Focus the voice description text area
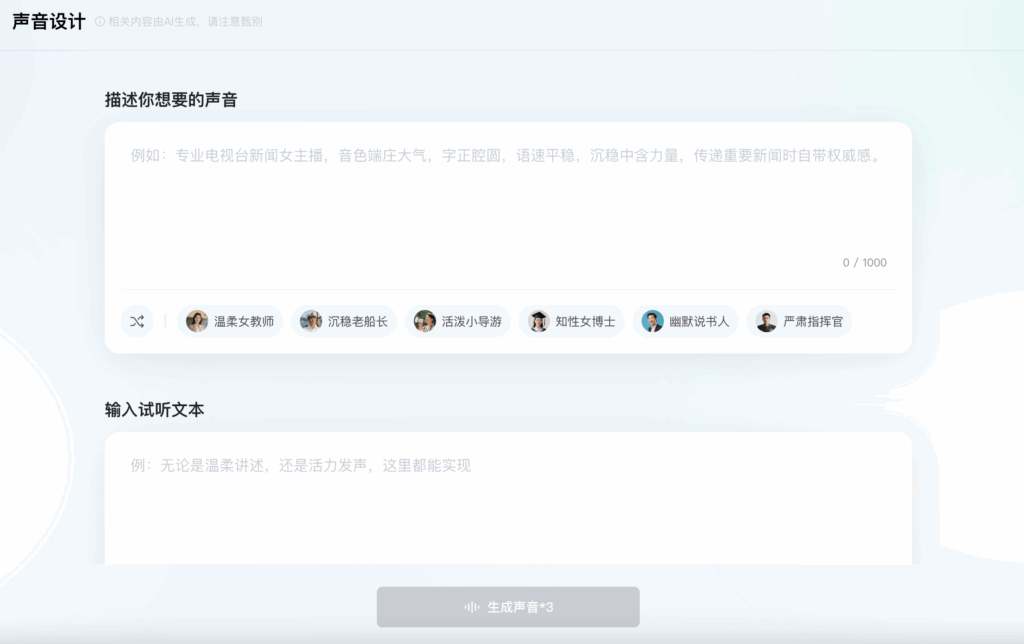The width and height of the screenshot is (1024, 644). coord(508,206)
